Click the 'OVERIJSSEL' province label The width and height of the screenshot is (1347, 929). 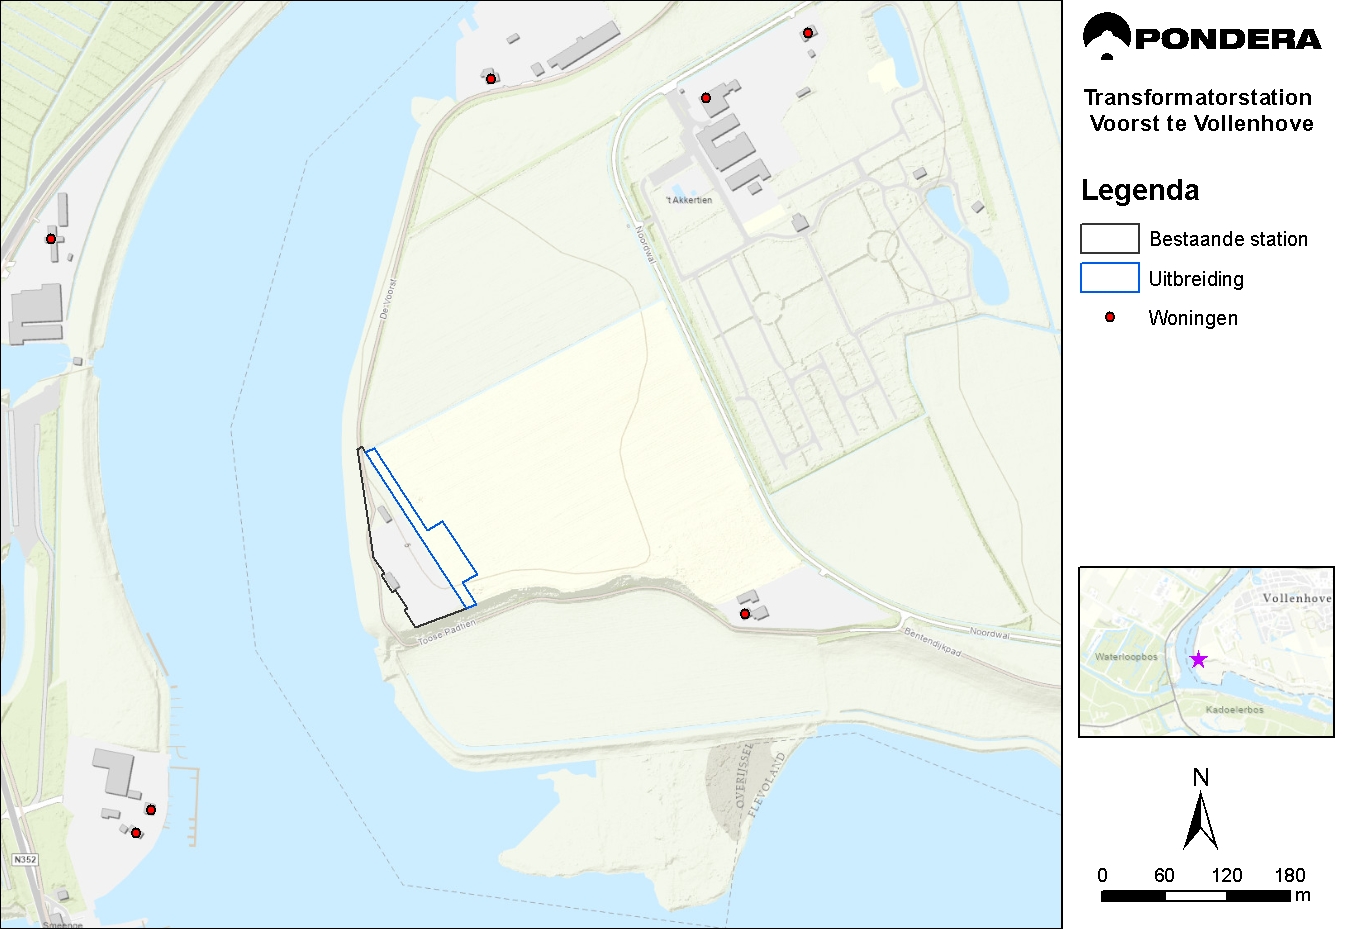pos(743,774)
